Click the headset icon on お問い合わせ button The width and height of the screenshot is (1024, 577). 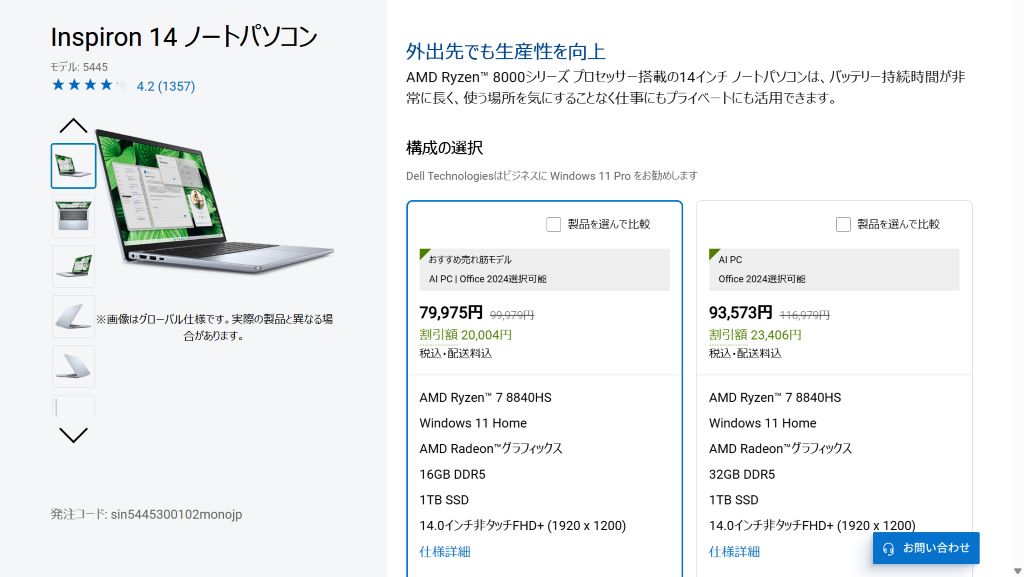click(888, 549)
